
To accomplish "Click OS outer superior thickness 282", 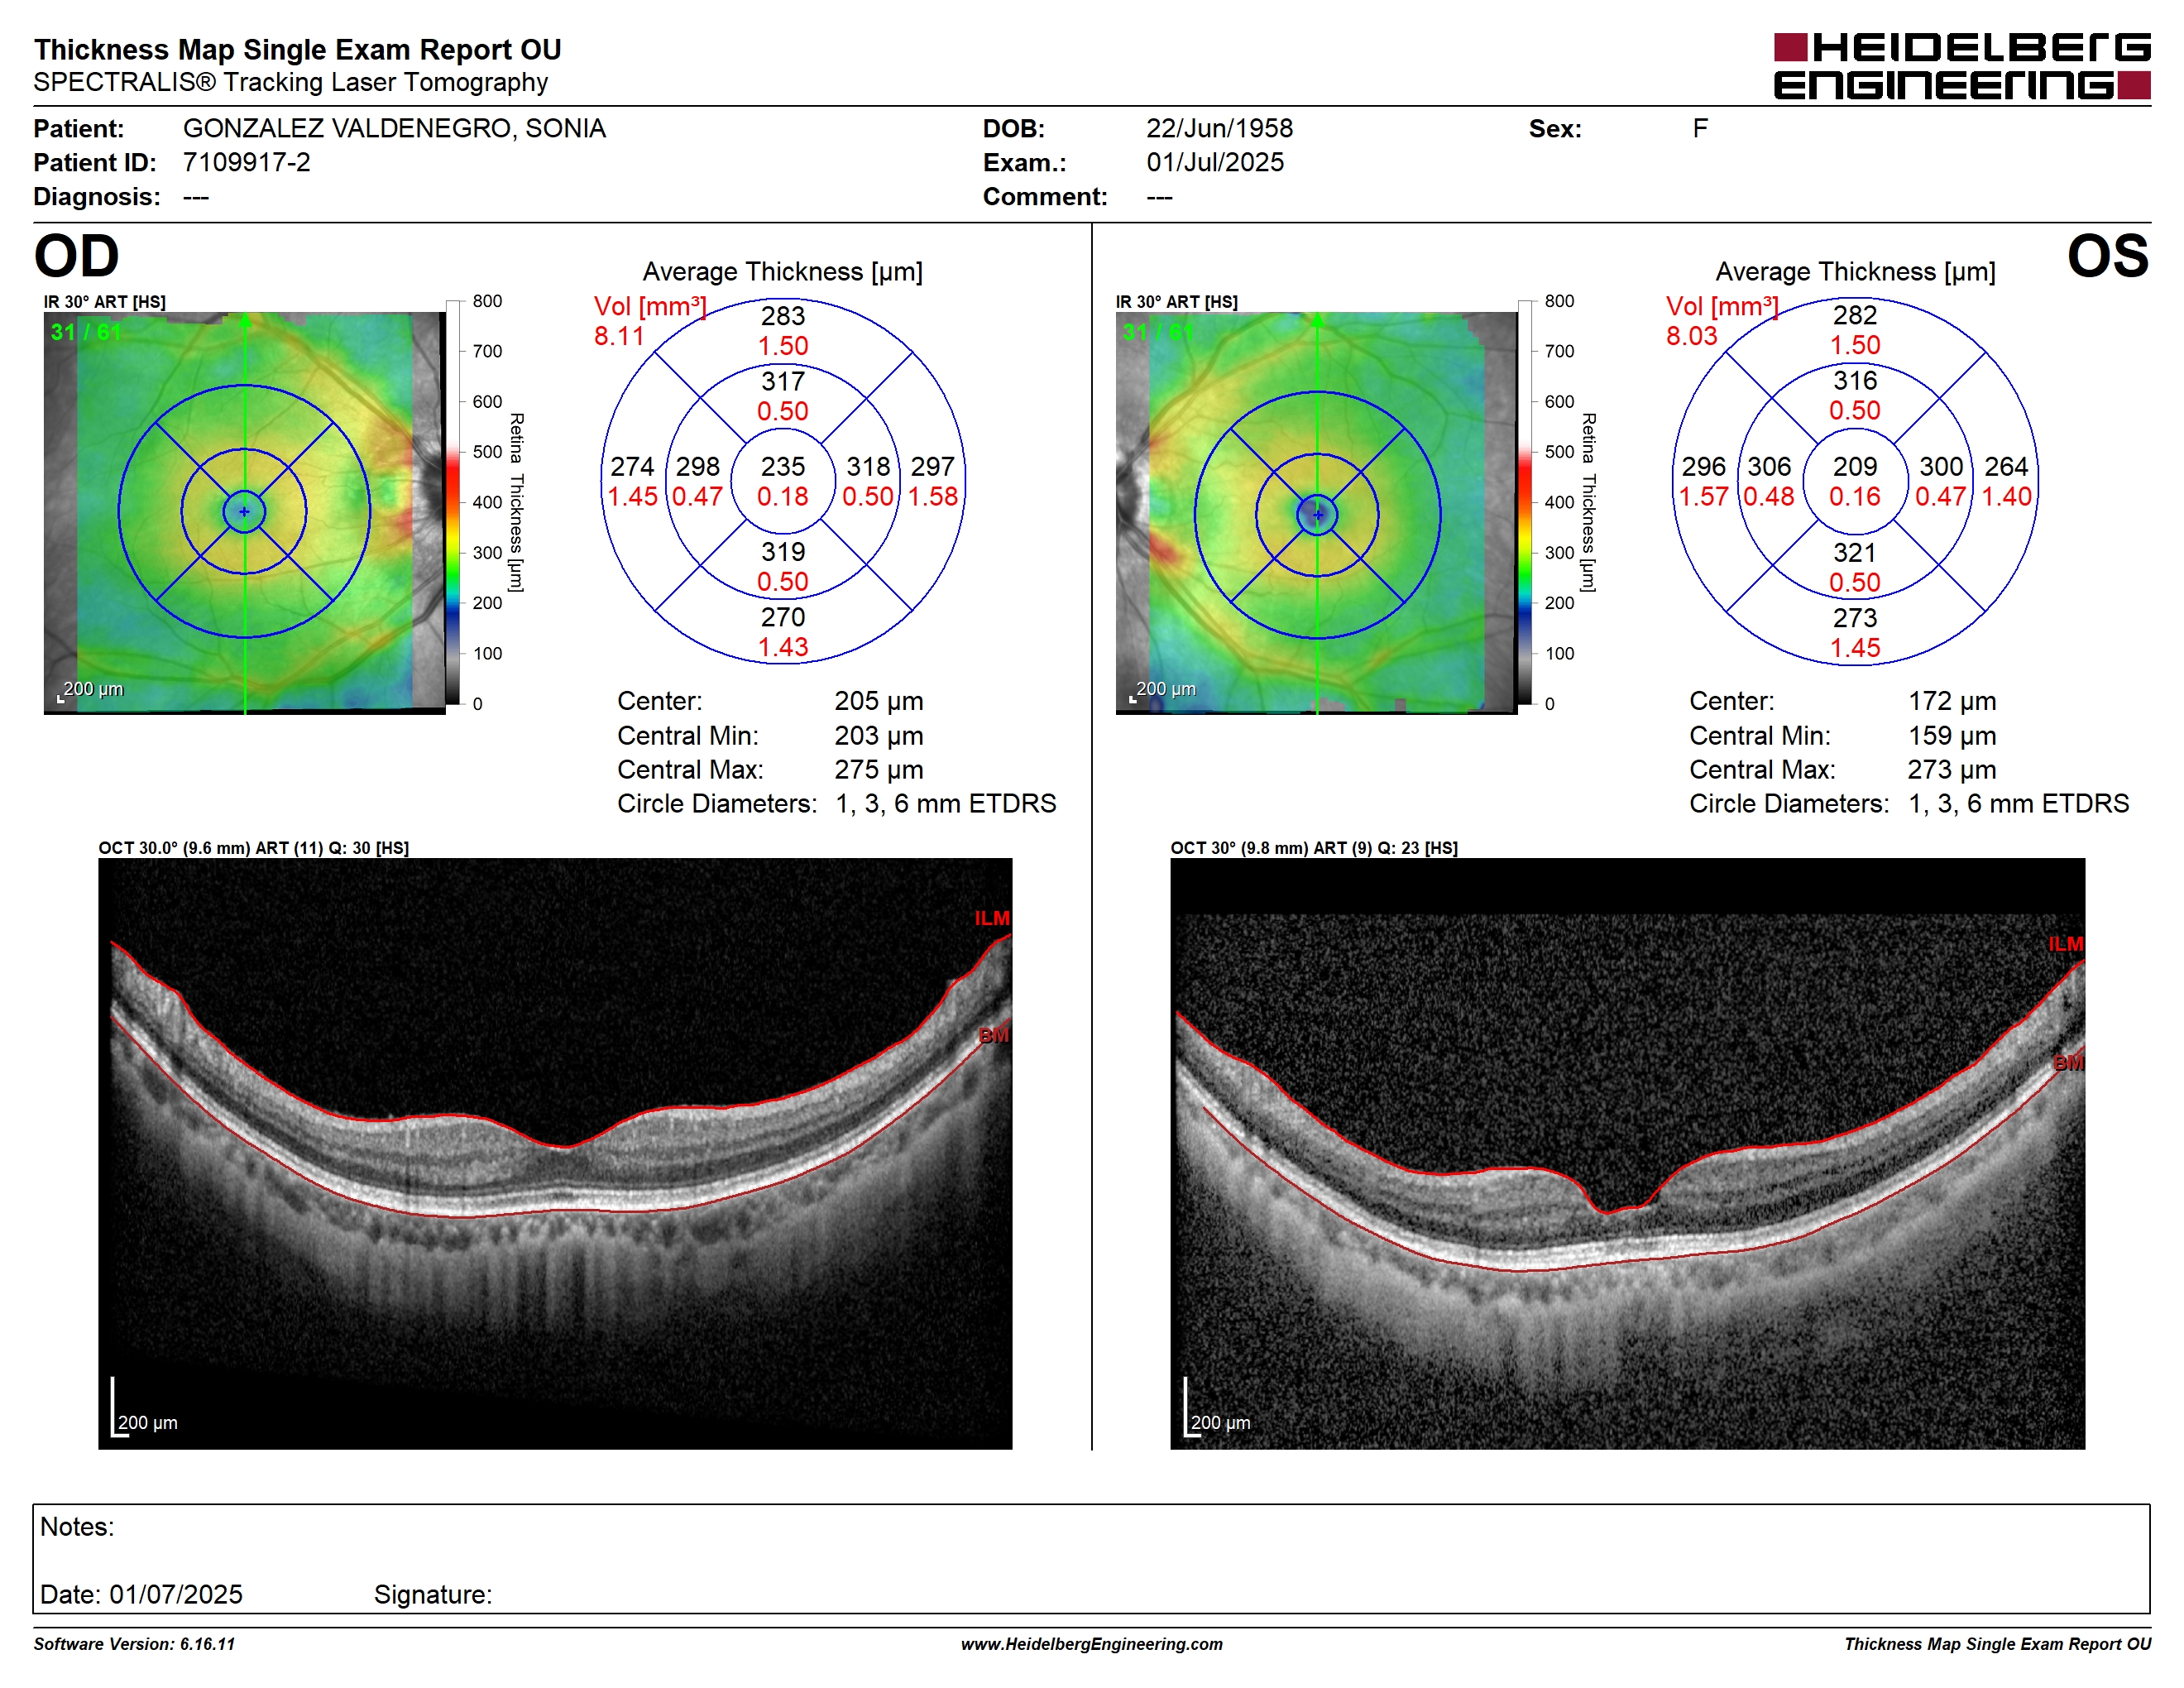I will 1855,315.
